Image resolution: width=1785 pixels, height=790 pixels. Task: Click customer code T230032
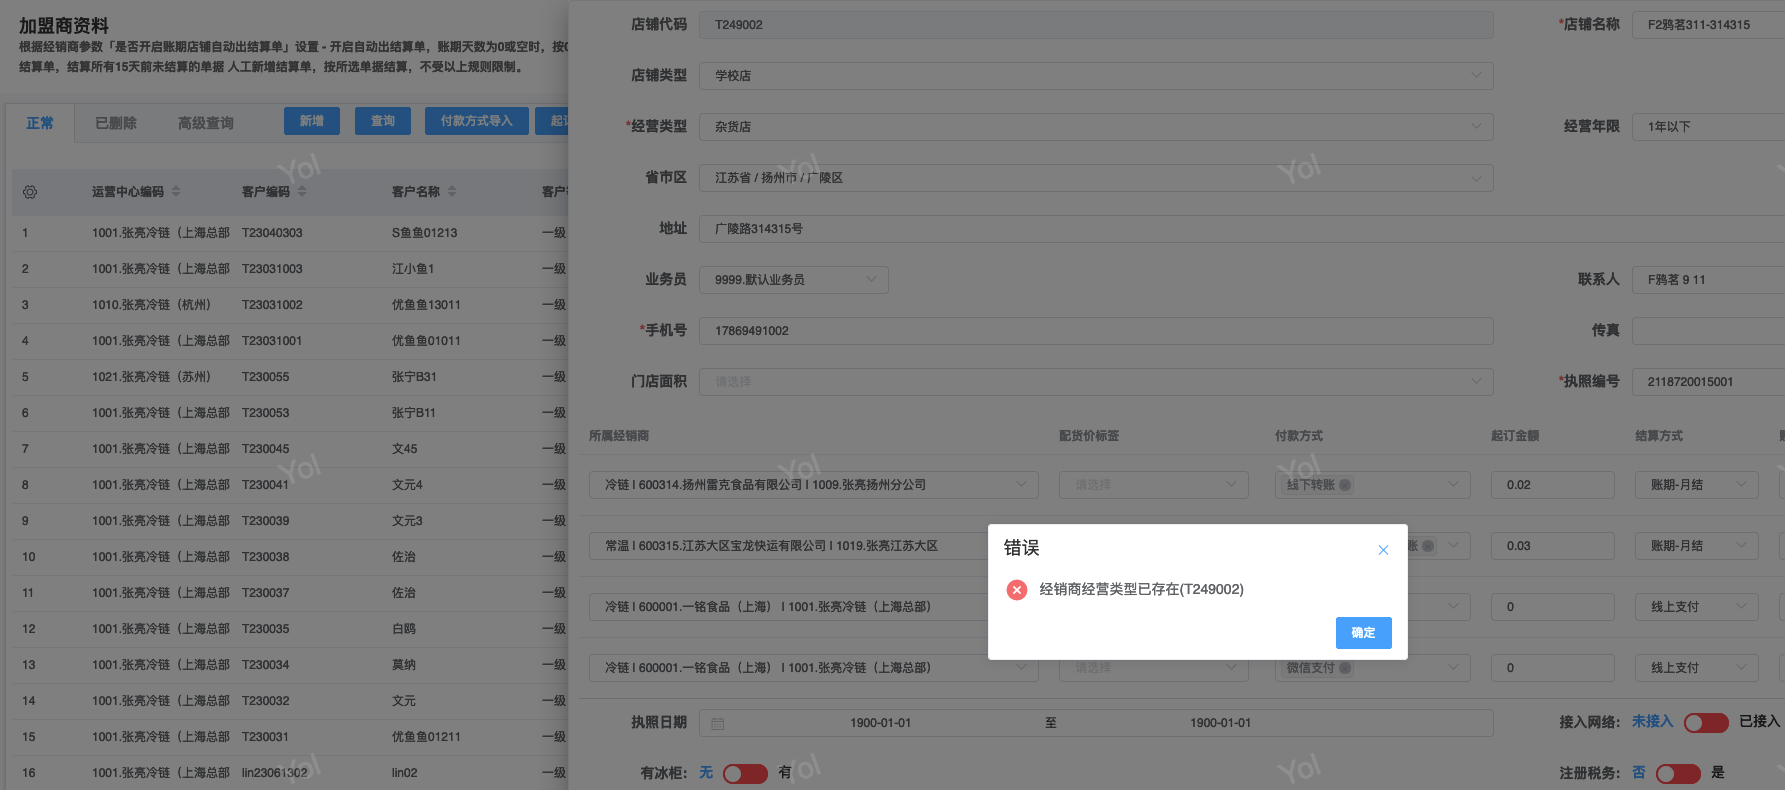tap(265, 701)
